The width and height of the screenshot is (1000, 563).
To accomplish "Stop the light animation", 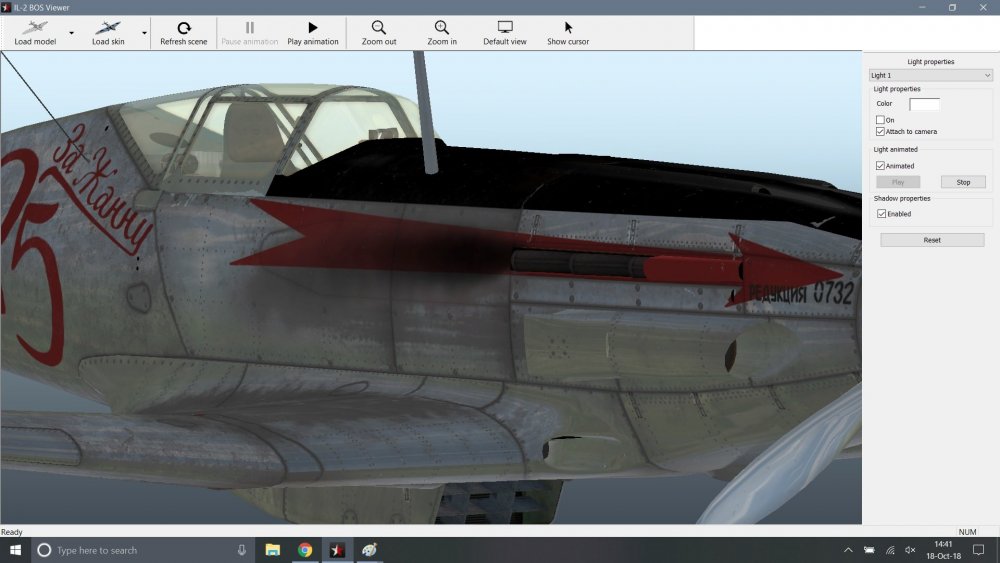I will click(x=963, y=182).
